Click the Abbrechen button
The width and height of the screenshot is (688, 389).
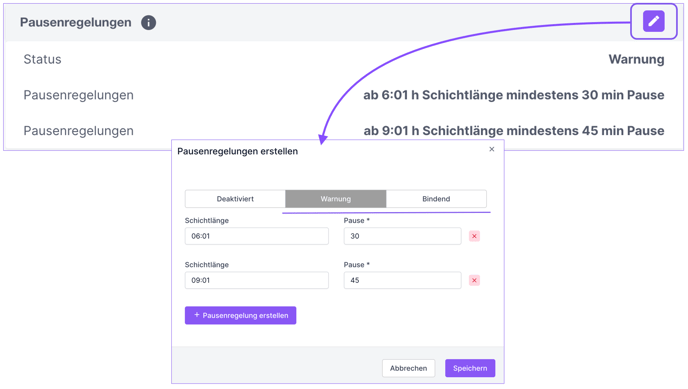(408, 368)
